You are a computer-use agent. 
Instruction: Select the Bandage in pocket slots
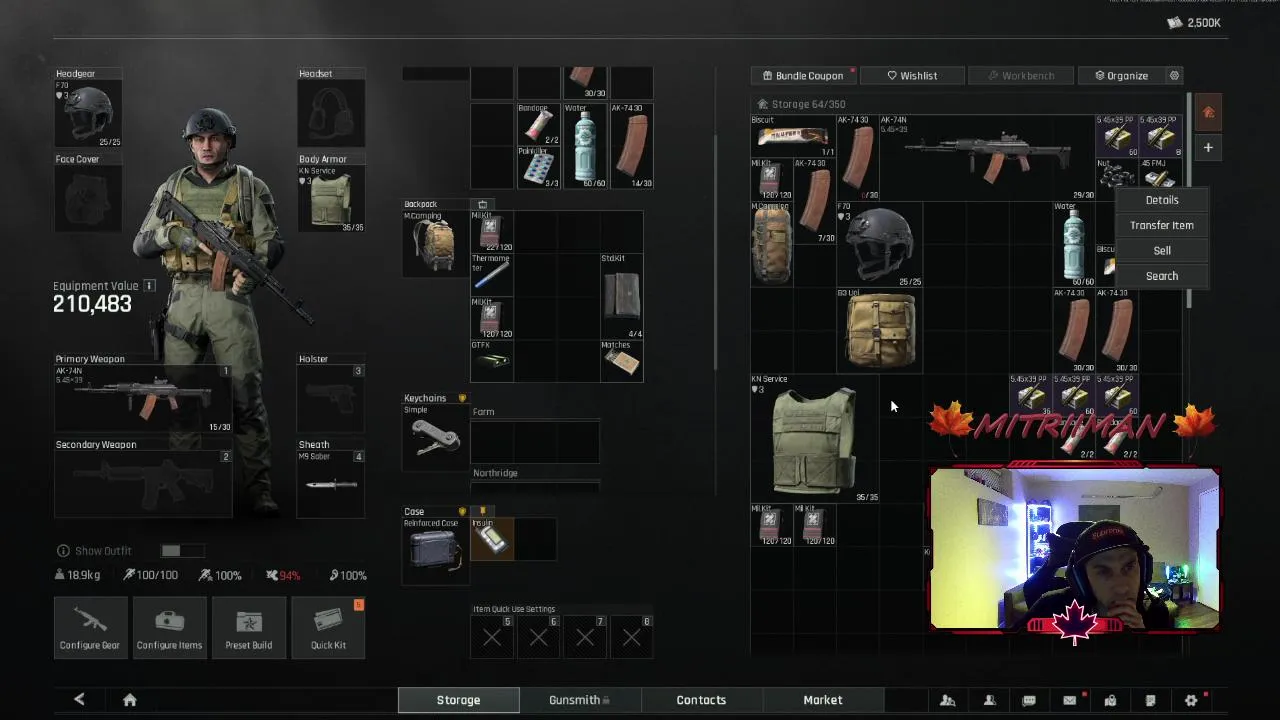(538, 124)
